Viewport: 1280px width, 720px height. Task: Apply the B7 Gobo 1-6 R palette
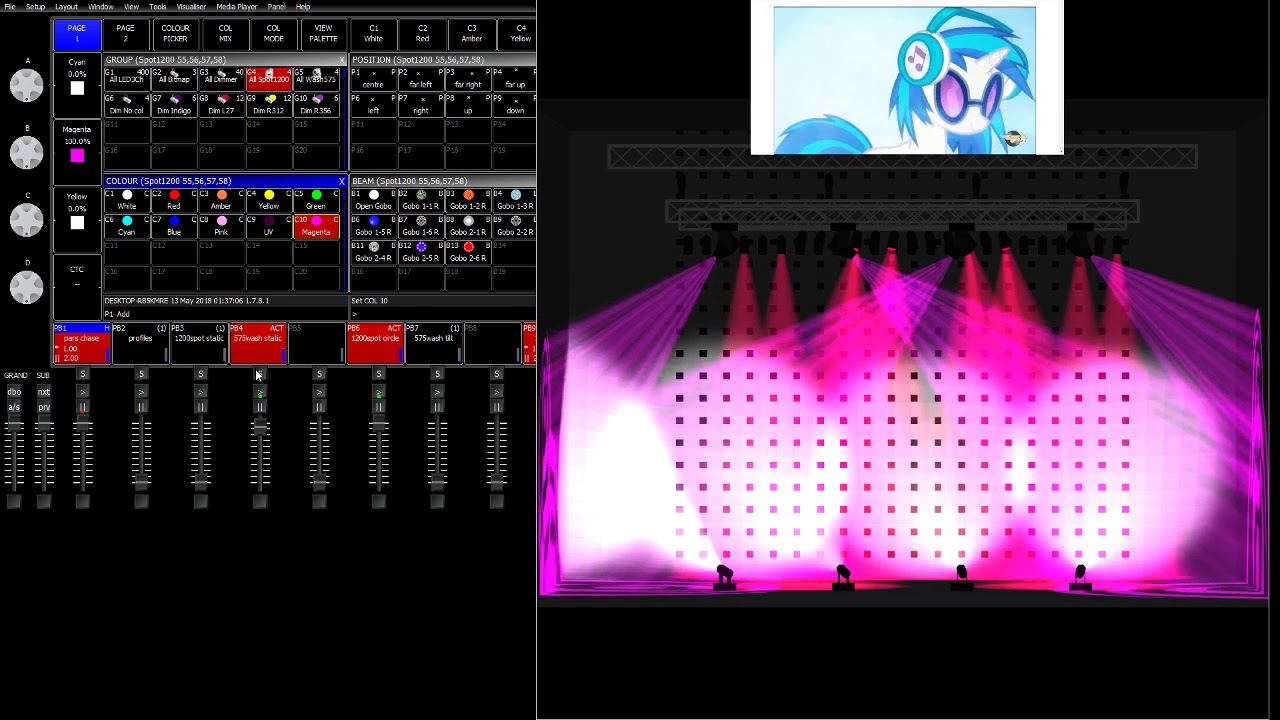pyautogui.click(x=420, y=226)
